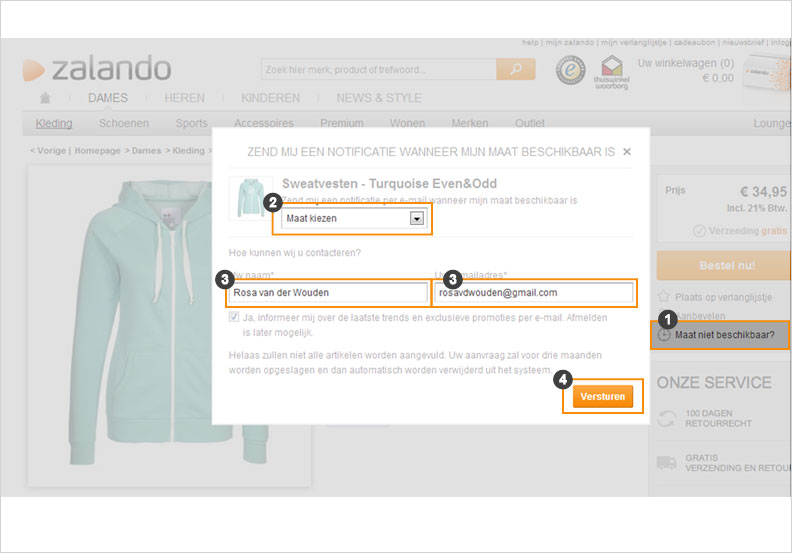The image size is (792, 553).
Task: Click 'nieuwsbrief' top link
Action: point(742,42)
